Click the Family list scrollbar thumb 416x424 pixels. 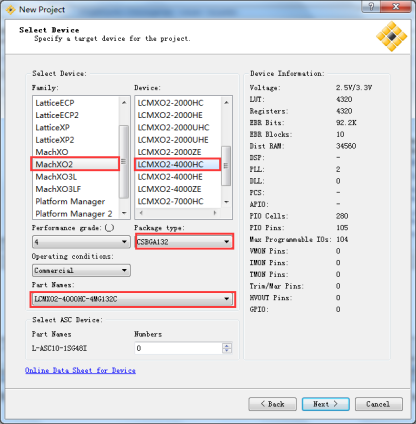(x=124, y=161)
